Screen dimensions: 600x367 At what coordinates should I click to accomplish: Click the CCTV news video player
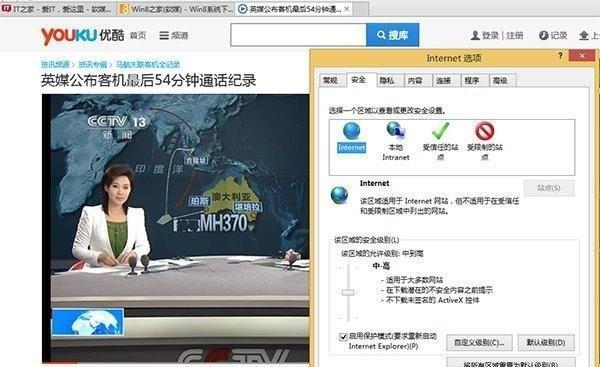176,228
